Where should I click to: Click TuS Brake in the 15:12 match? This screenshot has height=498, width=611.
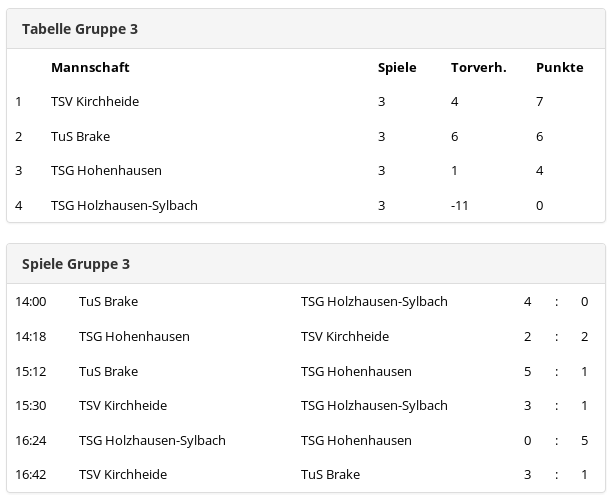tap(109, 372)
